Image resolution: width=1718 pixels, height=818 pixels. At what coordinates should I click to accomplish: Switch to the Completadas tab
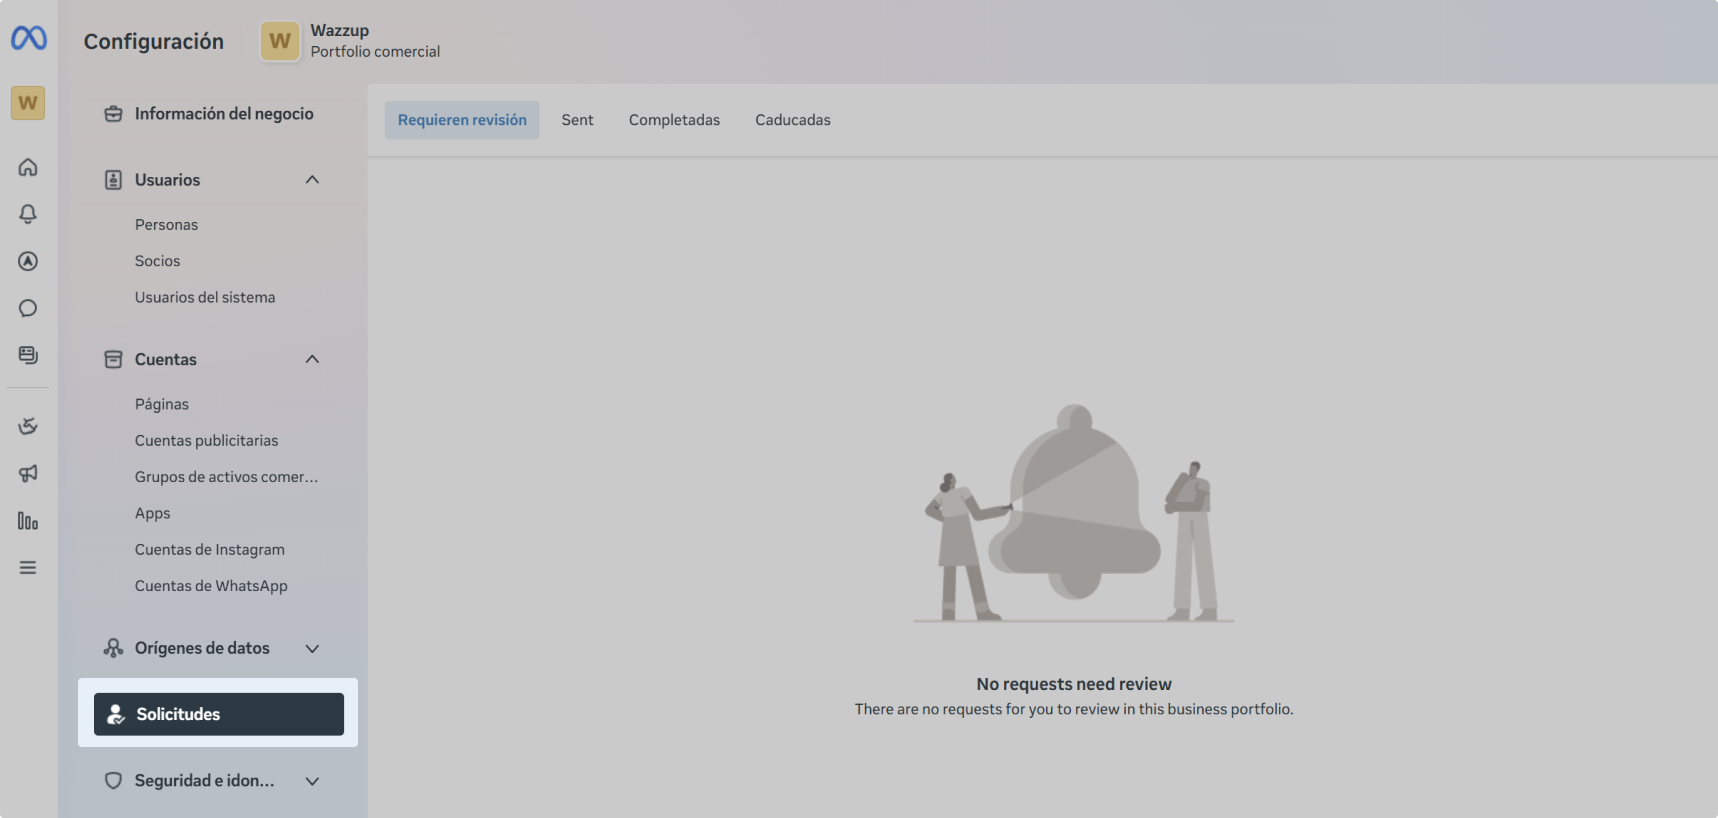click(674, 120)
